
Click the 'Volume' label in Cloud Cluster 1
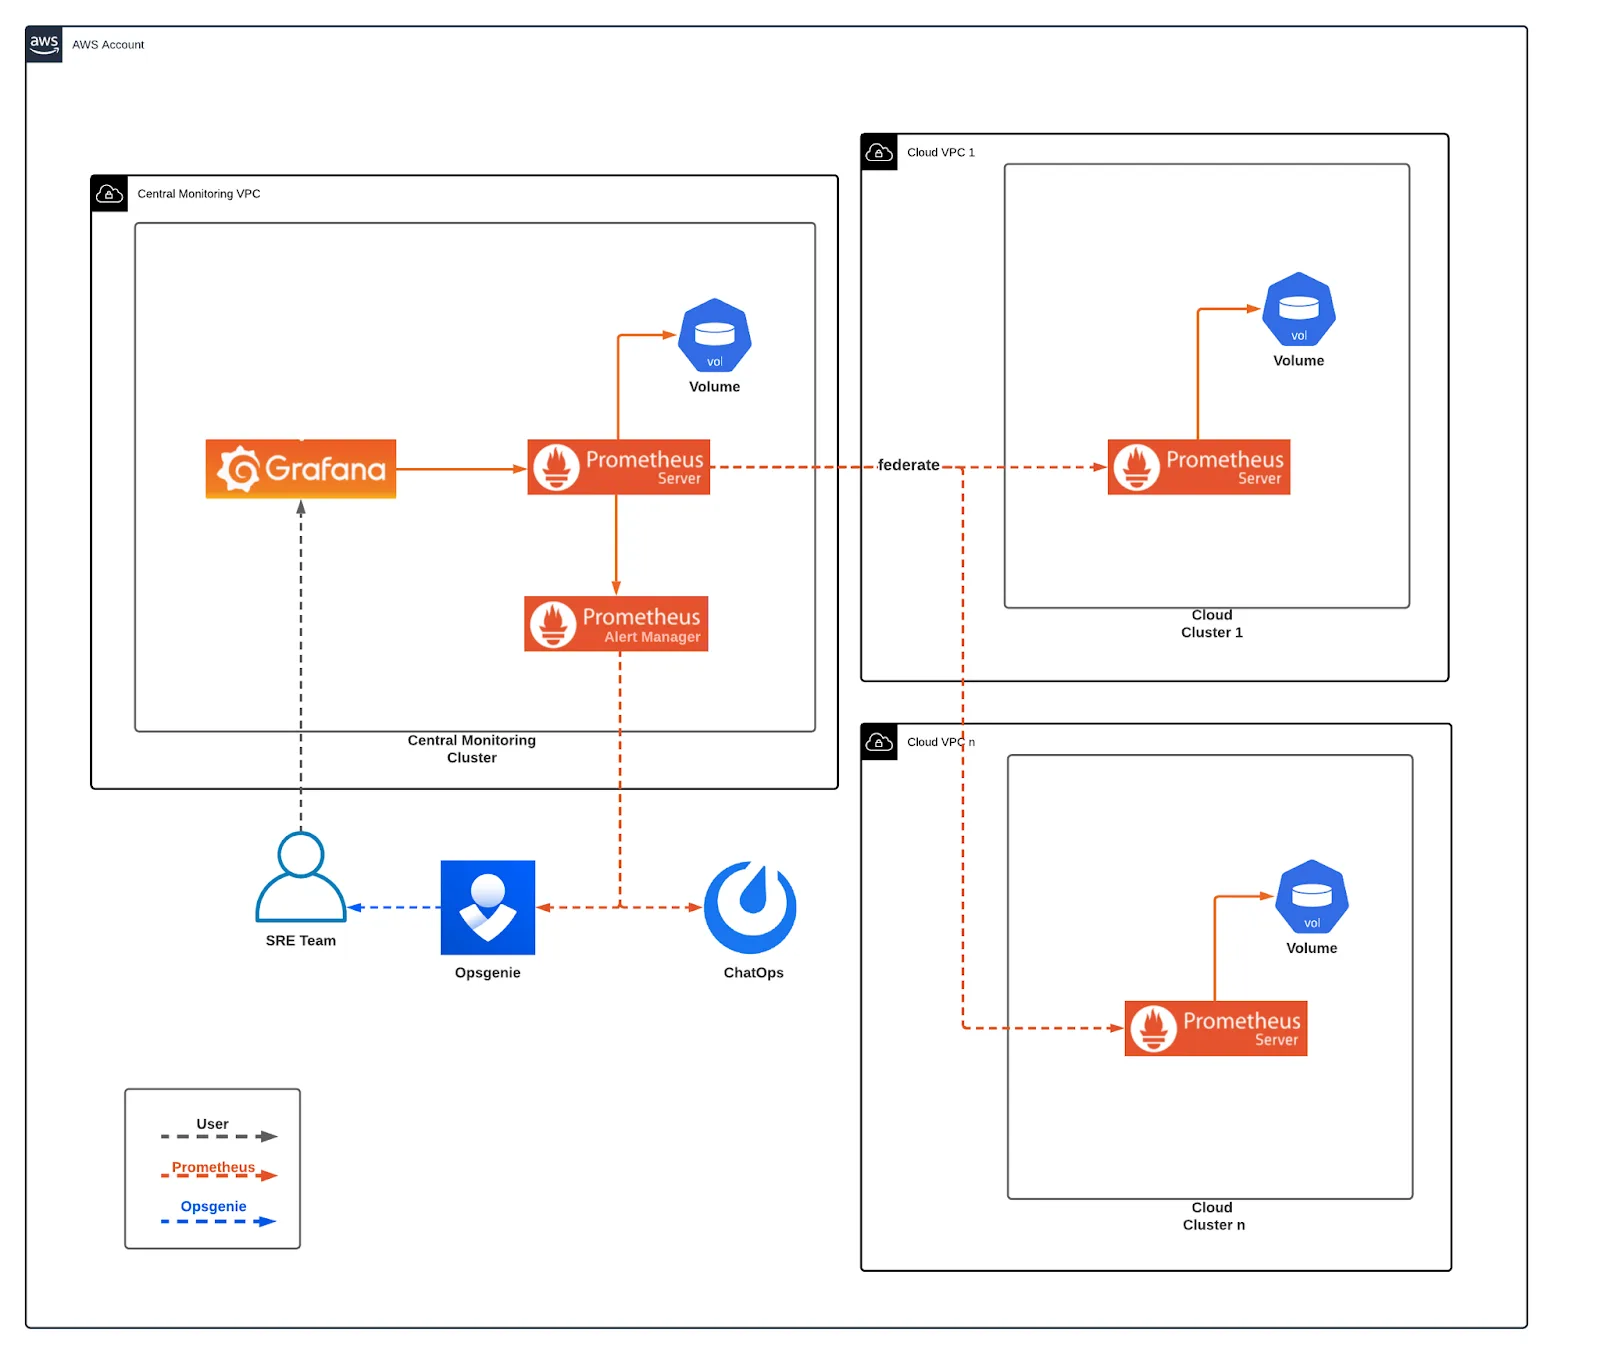pyautogui.click(x=1299, y=361)
